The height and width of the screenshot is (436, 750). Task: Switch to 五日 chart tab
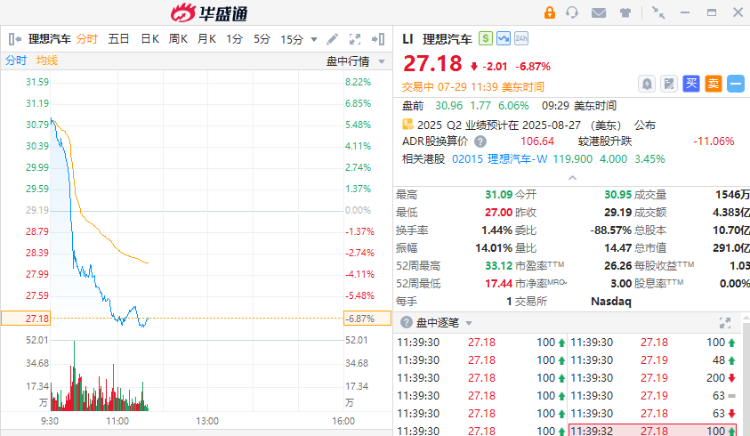pyautogui.click(x=119, y=39)
